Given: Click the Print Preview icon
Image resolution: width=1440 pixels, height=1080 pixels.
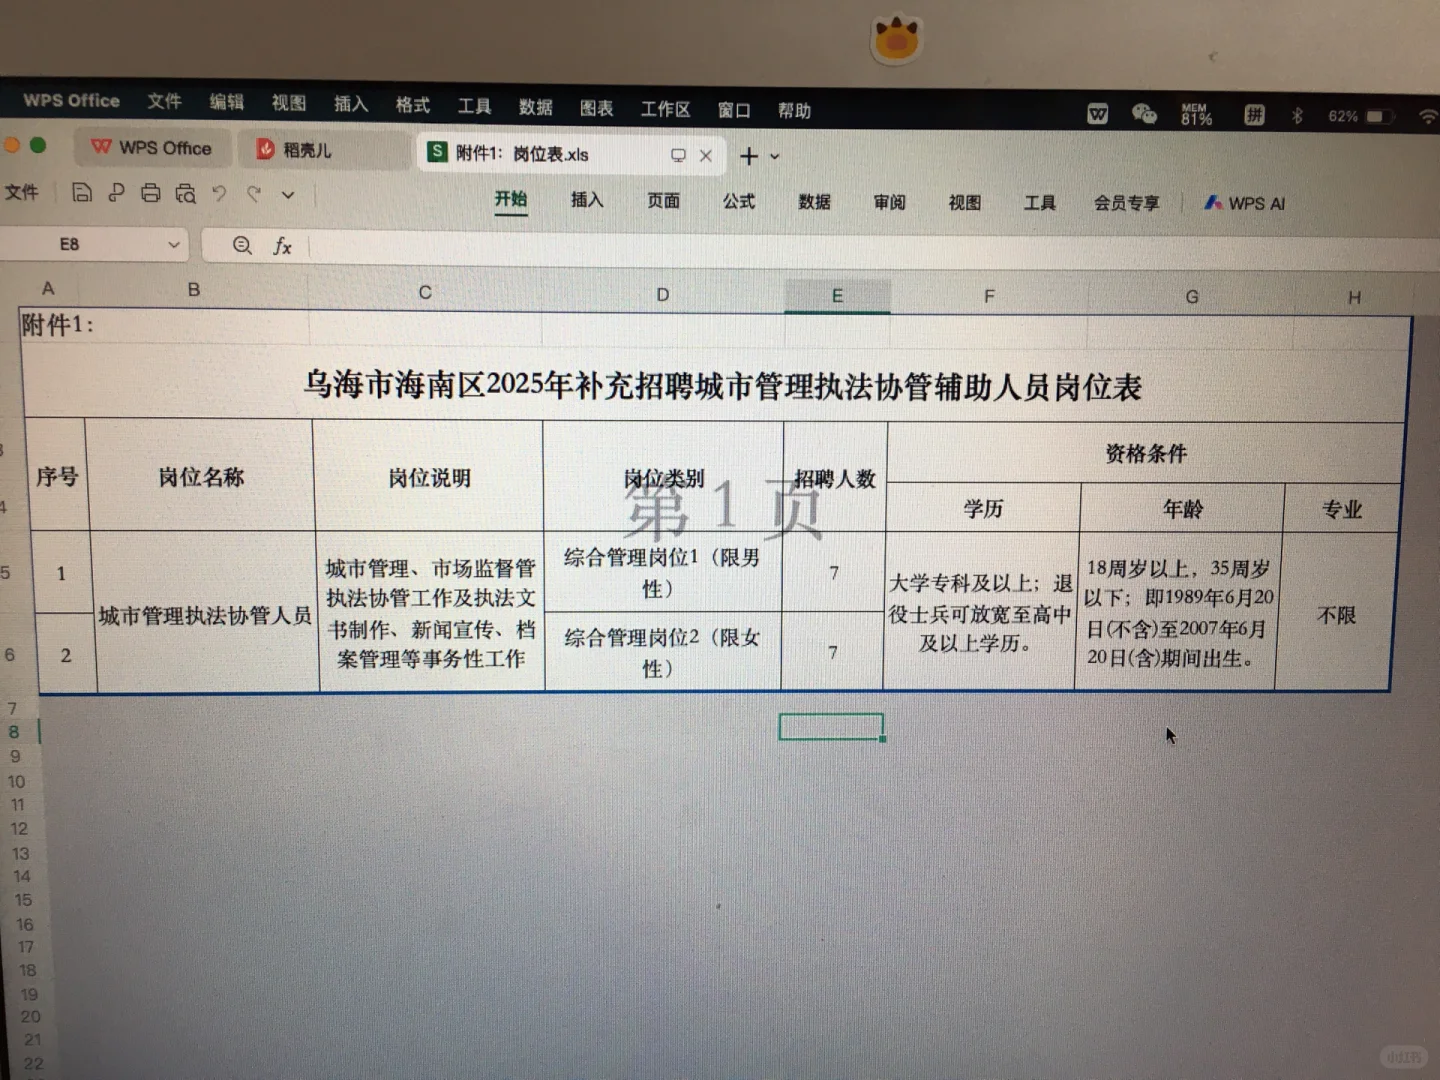Looking at the screenshot, I should pos(186,192).
